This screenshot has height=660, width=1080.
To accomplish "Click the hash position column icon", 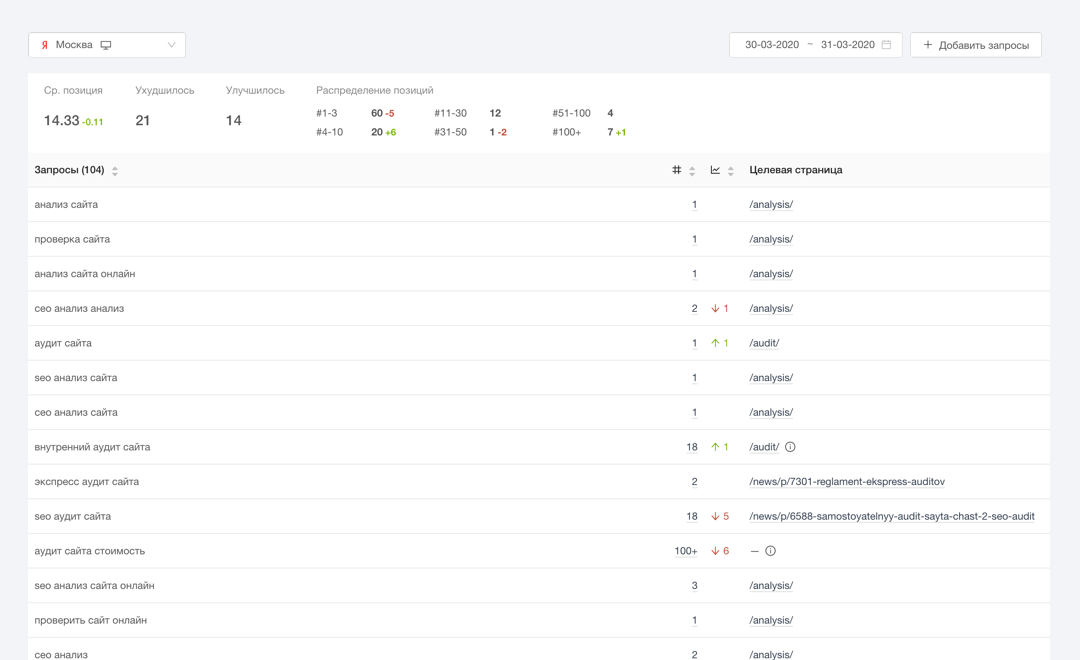I will 677,170.
